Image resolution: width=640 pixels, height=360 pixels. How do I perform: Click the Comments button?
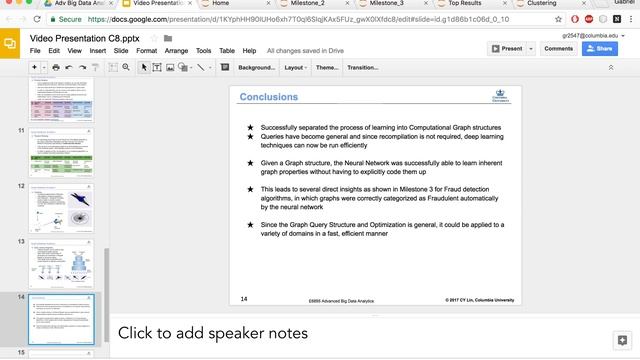pyautogui.click(x=558, y=49)
